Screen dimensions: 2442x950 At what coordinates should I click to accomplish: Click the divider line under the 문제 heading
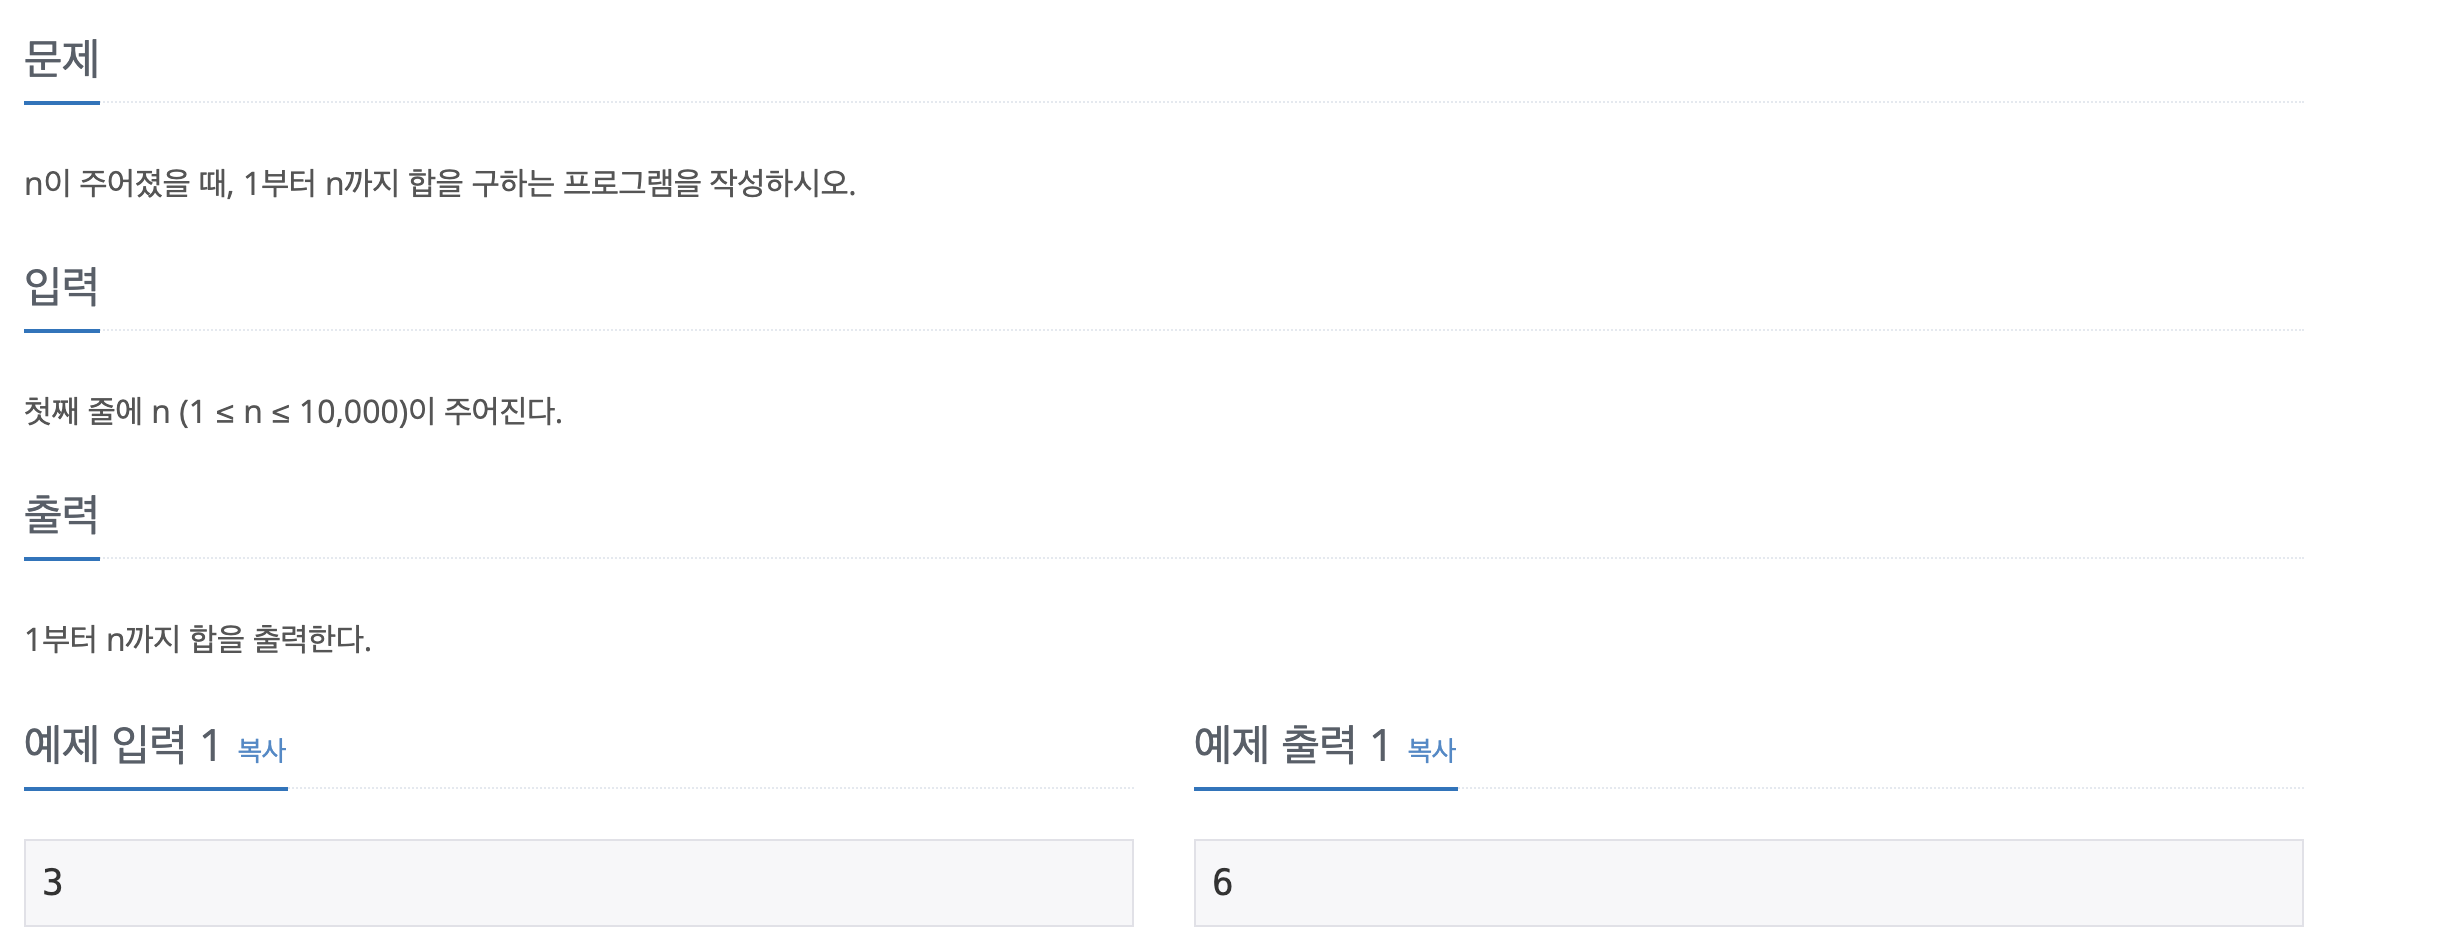point(62,100)
